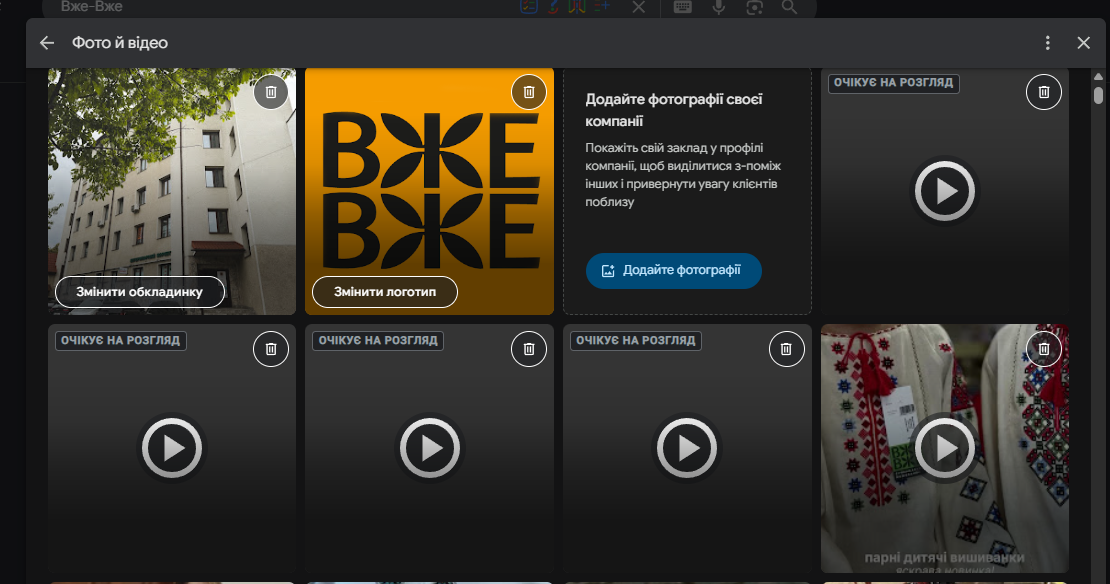Click the scrollbar thumb of the gallery

(x=1098, y=95)
